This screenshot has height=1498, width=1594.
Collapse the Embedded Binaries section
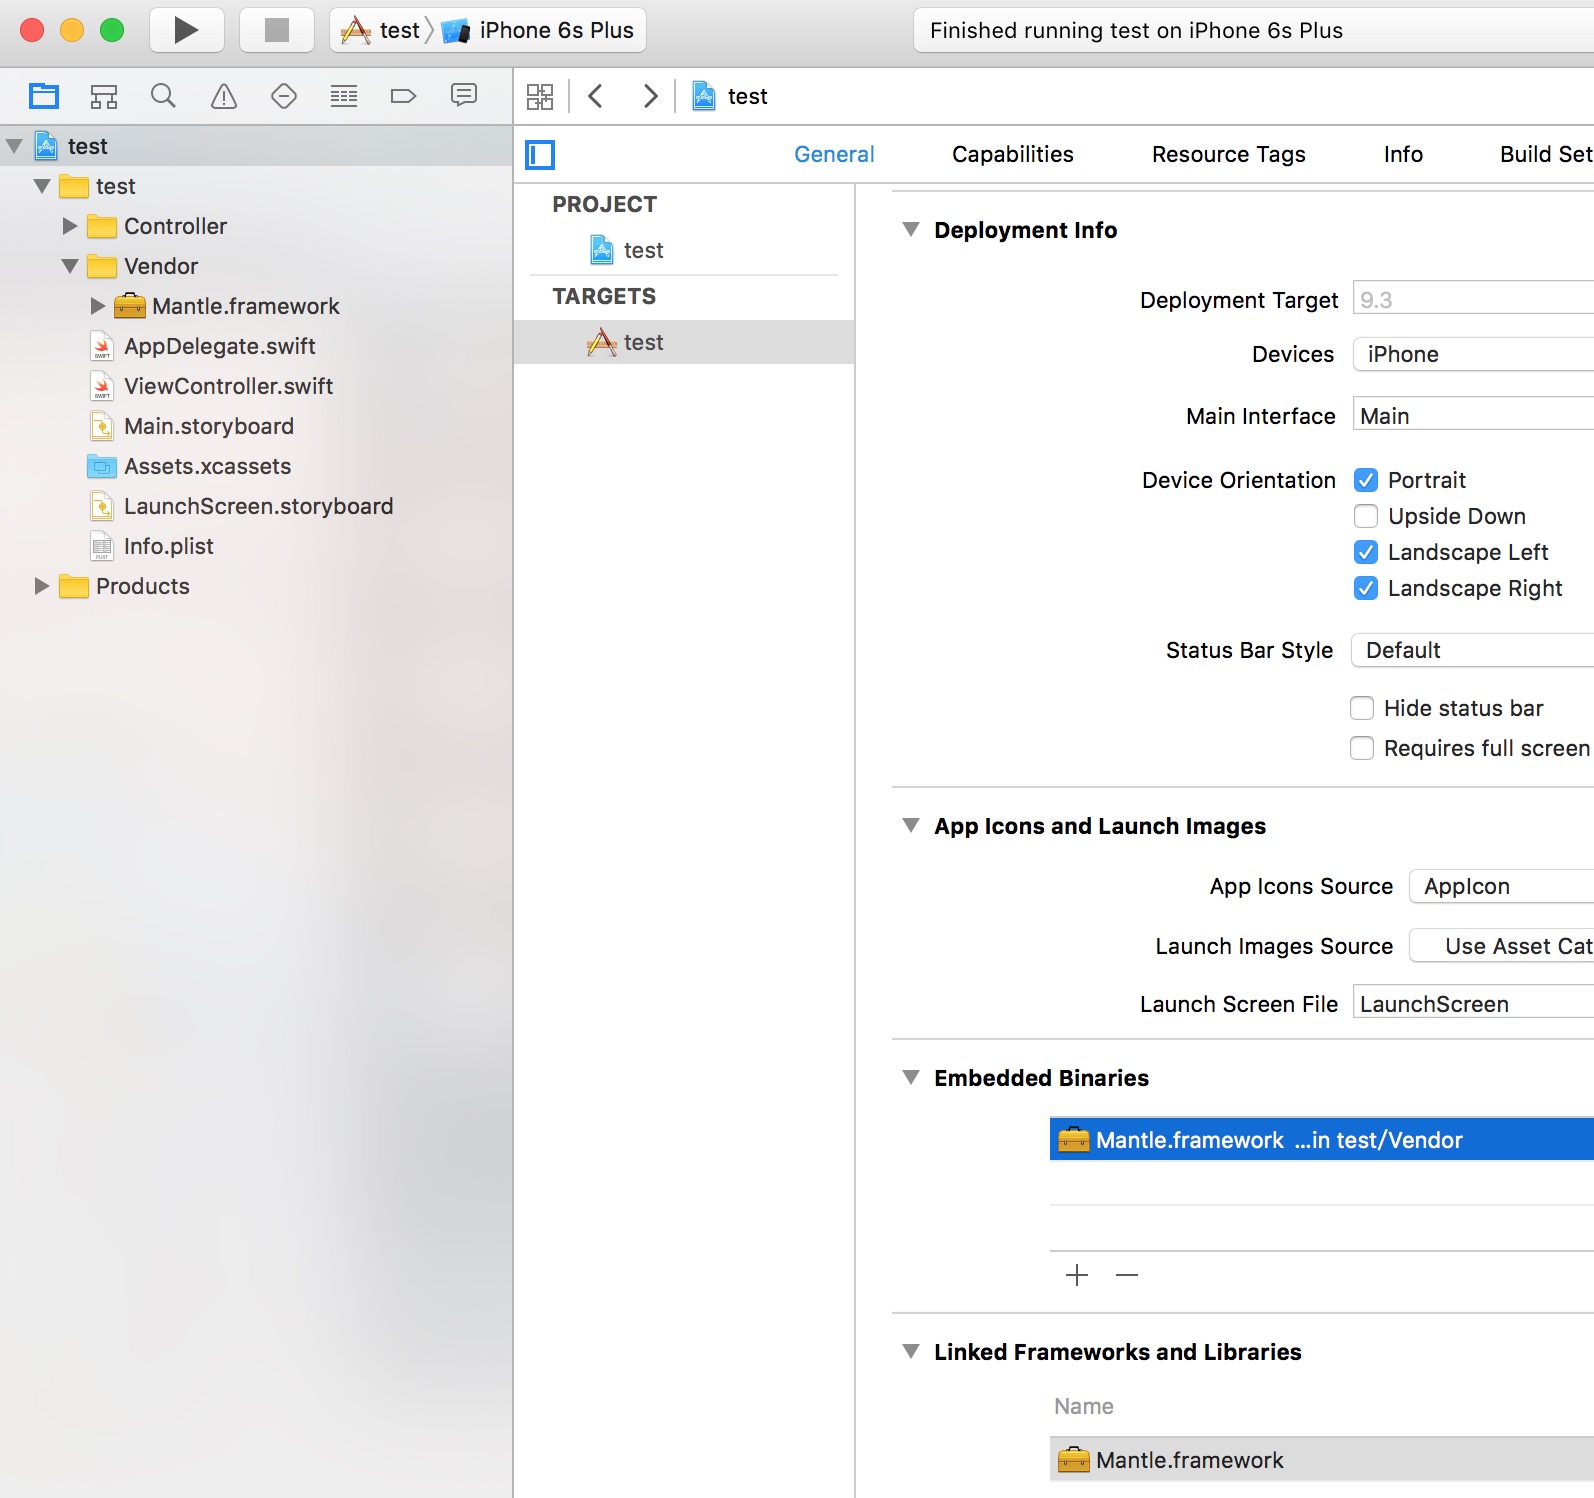(911, 1078)
